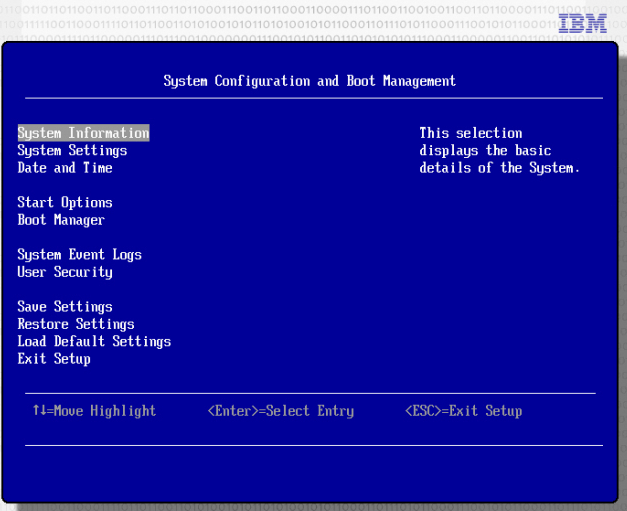
Task: Click the ESC=Exit Setup key hint
Action: pos(463,411)
